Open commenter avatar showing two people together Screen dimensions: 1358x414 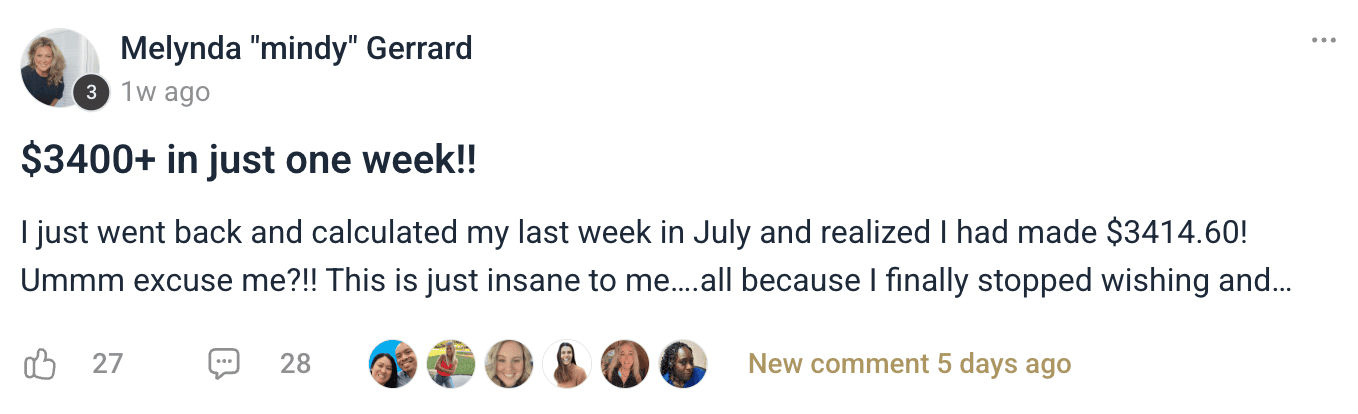(393, 364)
